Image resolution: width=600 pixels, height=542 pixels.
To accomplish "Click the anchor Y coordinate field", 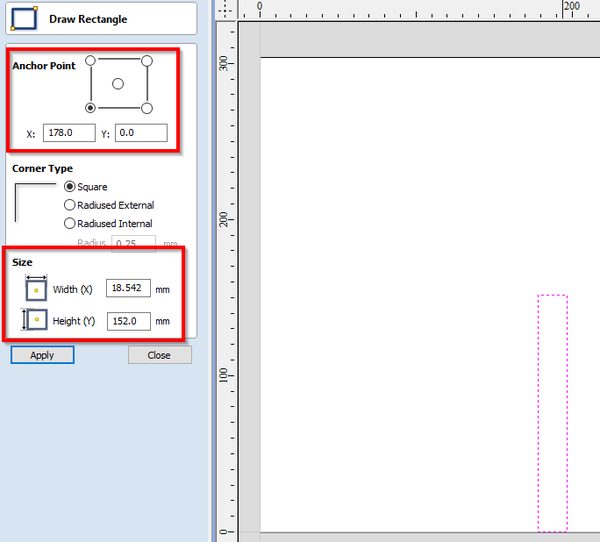I will point(140,133).
